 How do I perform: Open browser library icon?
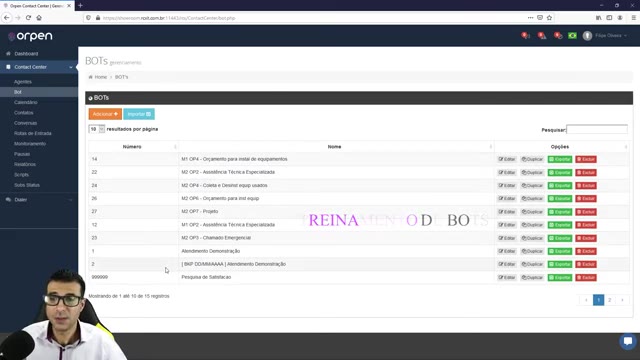598,18
